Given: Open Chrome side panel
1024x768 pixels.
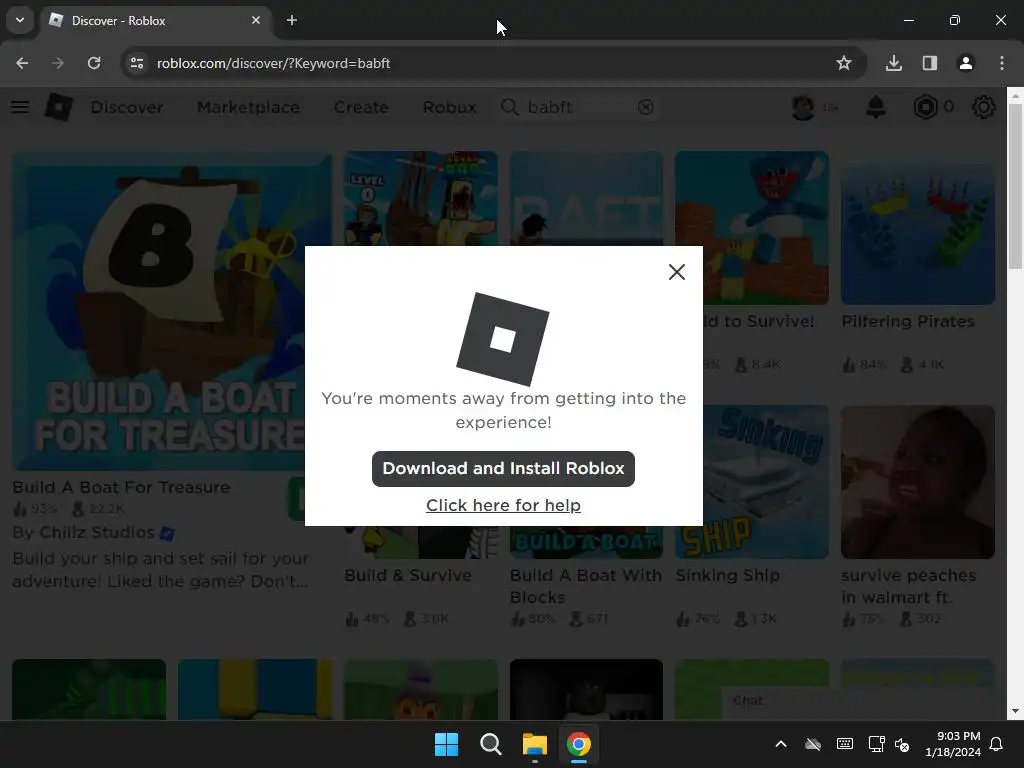Looking at the screenshot, I should pyautogui.click(x=929, y=63).
